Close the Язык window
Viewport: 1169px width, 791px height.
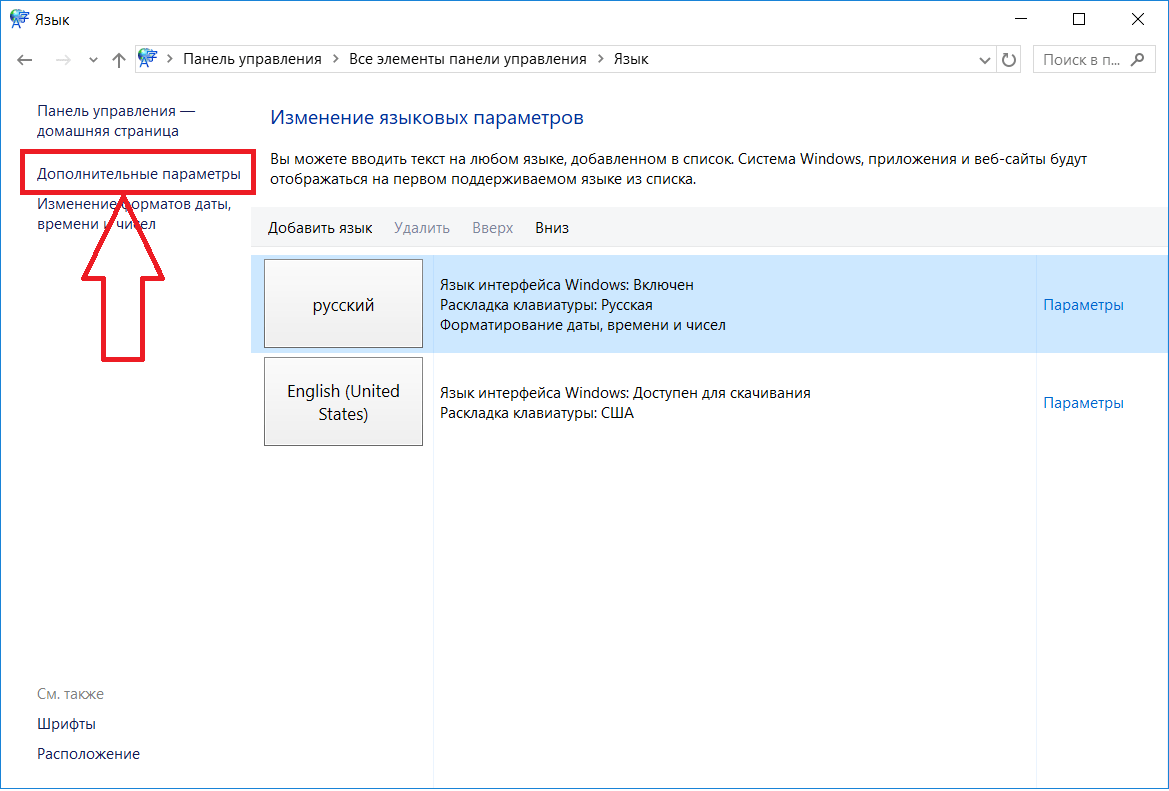pyautogui.click(x=1138, y=20)
